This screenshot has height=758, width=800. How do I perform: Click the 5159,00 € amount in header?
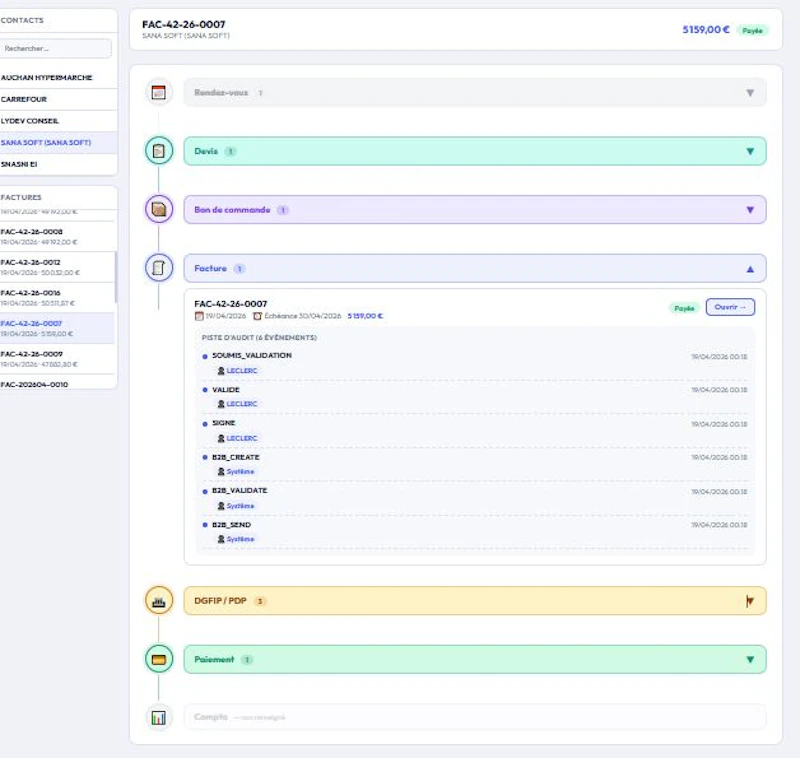(706, 30)
